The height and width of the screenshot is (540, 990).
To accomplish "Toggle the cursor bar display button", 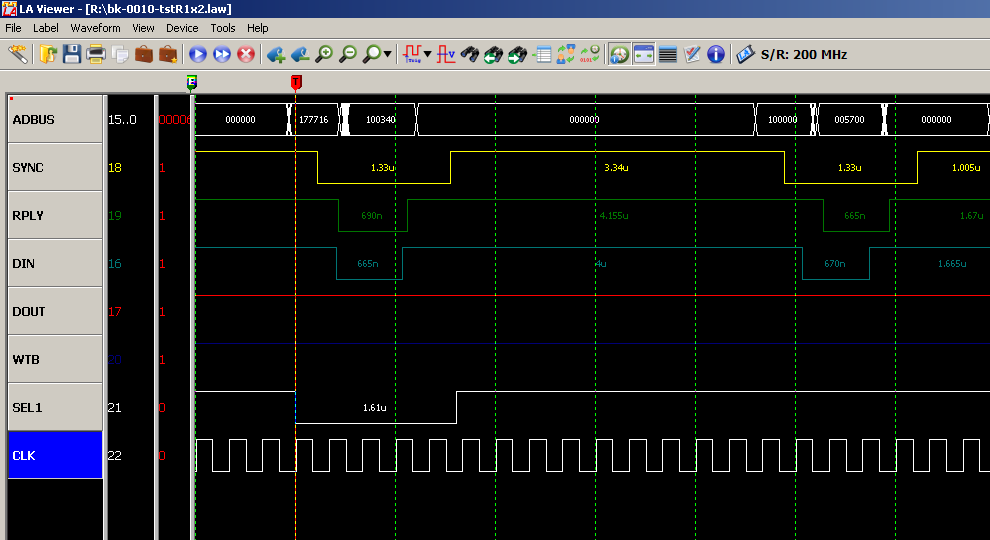I will click(x=644, y=54).
